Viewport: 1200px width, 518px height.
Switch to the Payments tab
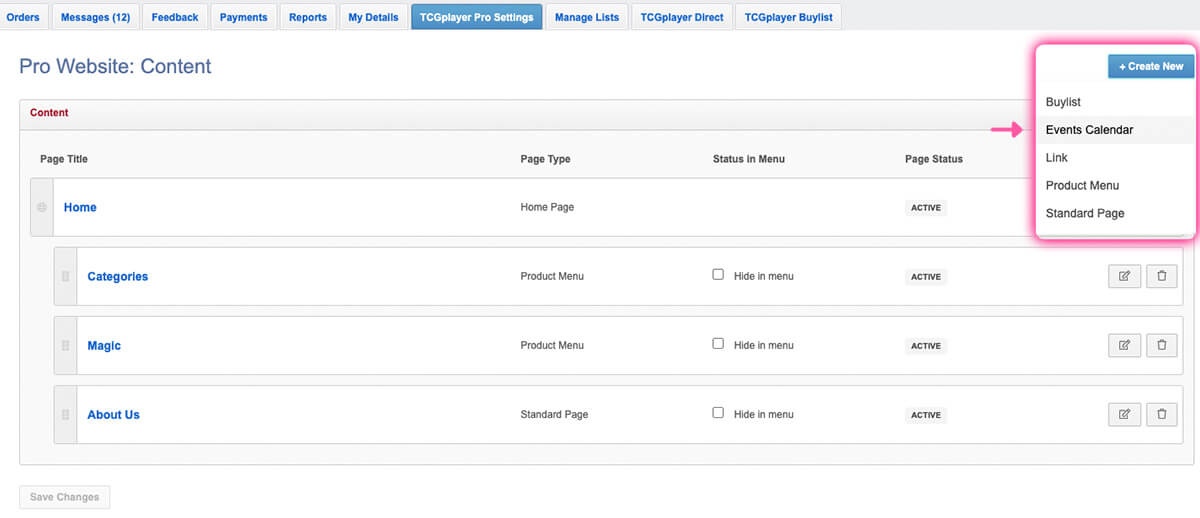point(243,17)
